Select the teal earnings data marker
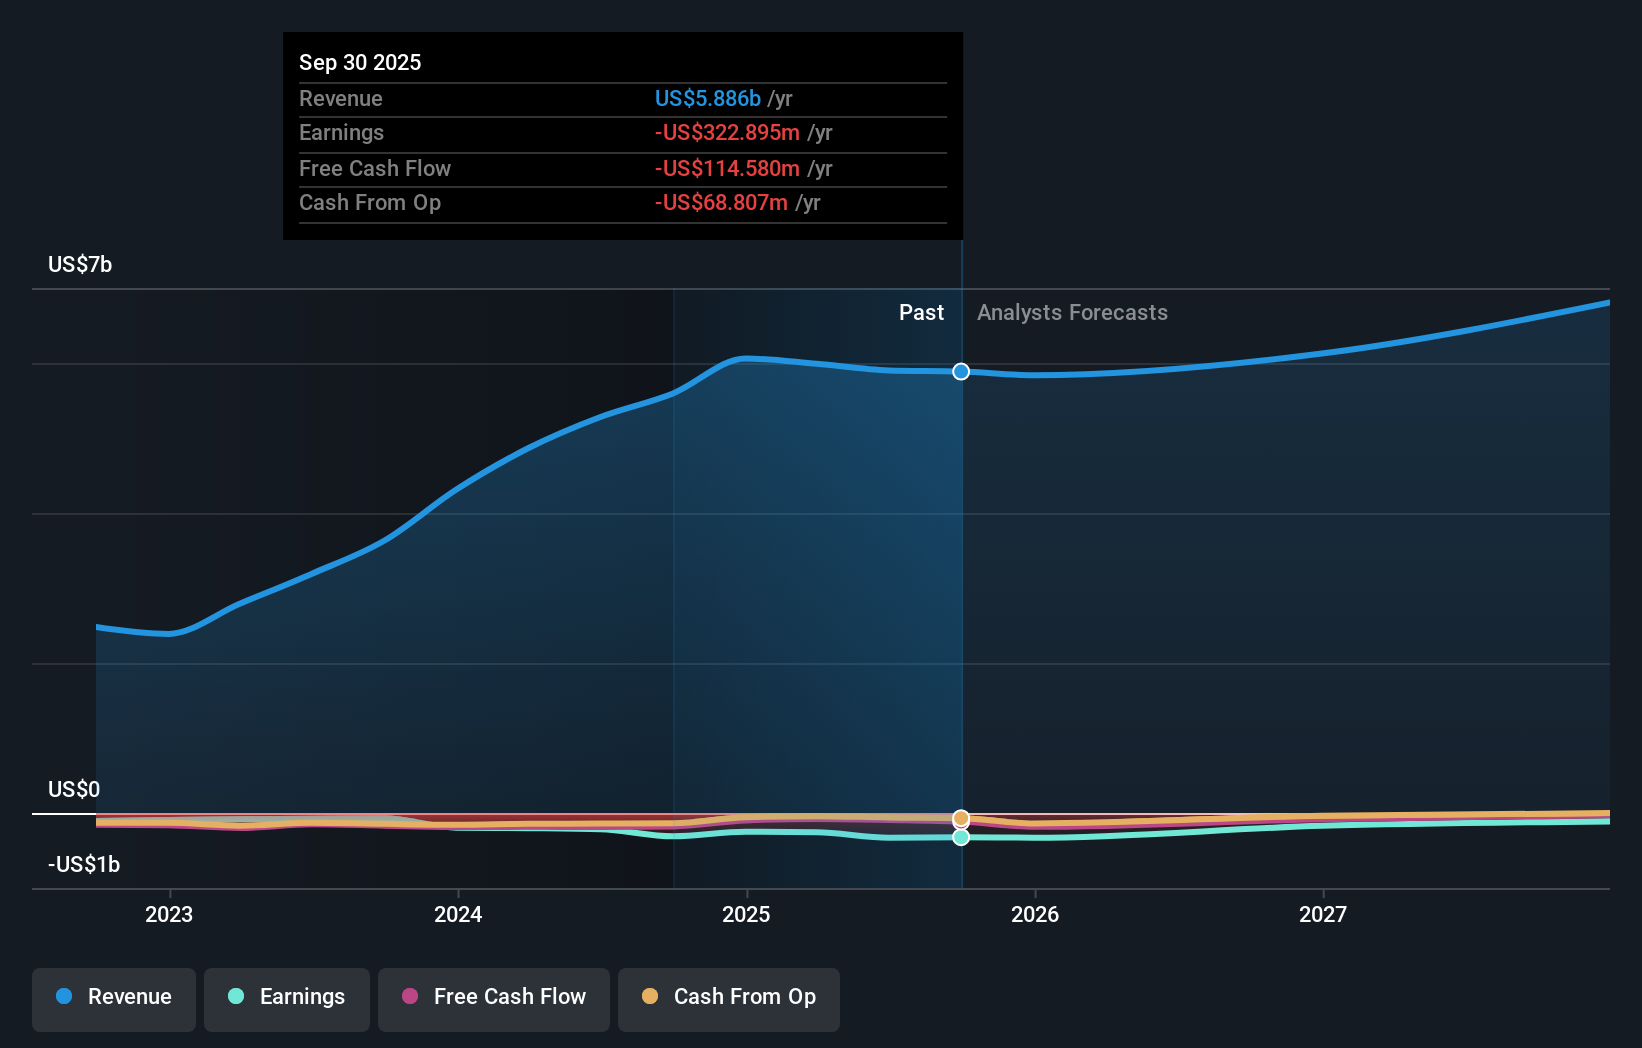Image resolution: width=1642 pixels, height=1048 pixels. pos(960,838)
